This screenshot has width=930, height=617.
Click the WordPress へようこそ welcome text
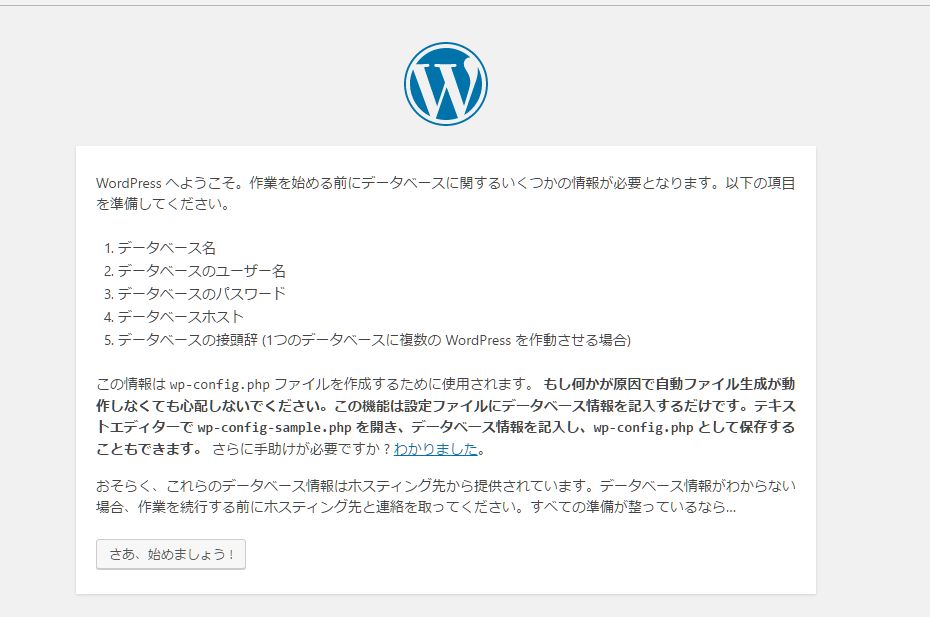point(168,183)
